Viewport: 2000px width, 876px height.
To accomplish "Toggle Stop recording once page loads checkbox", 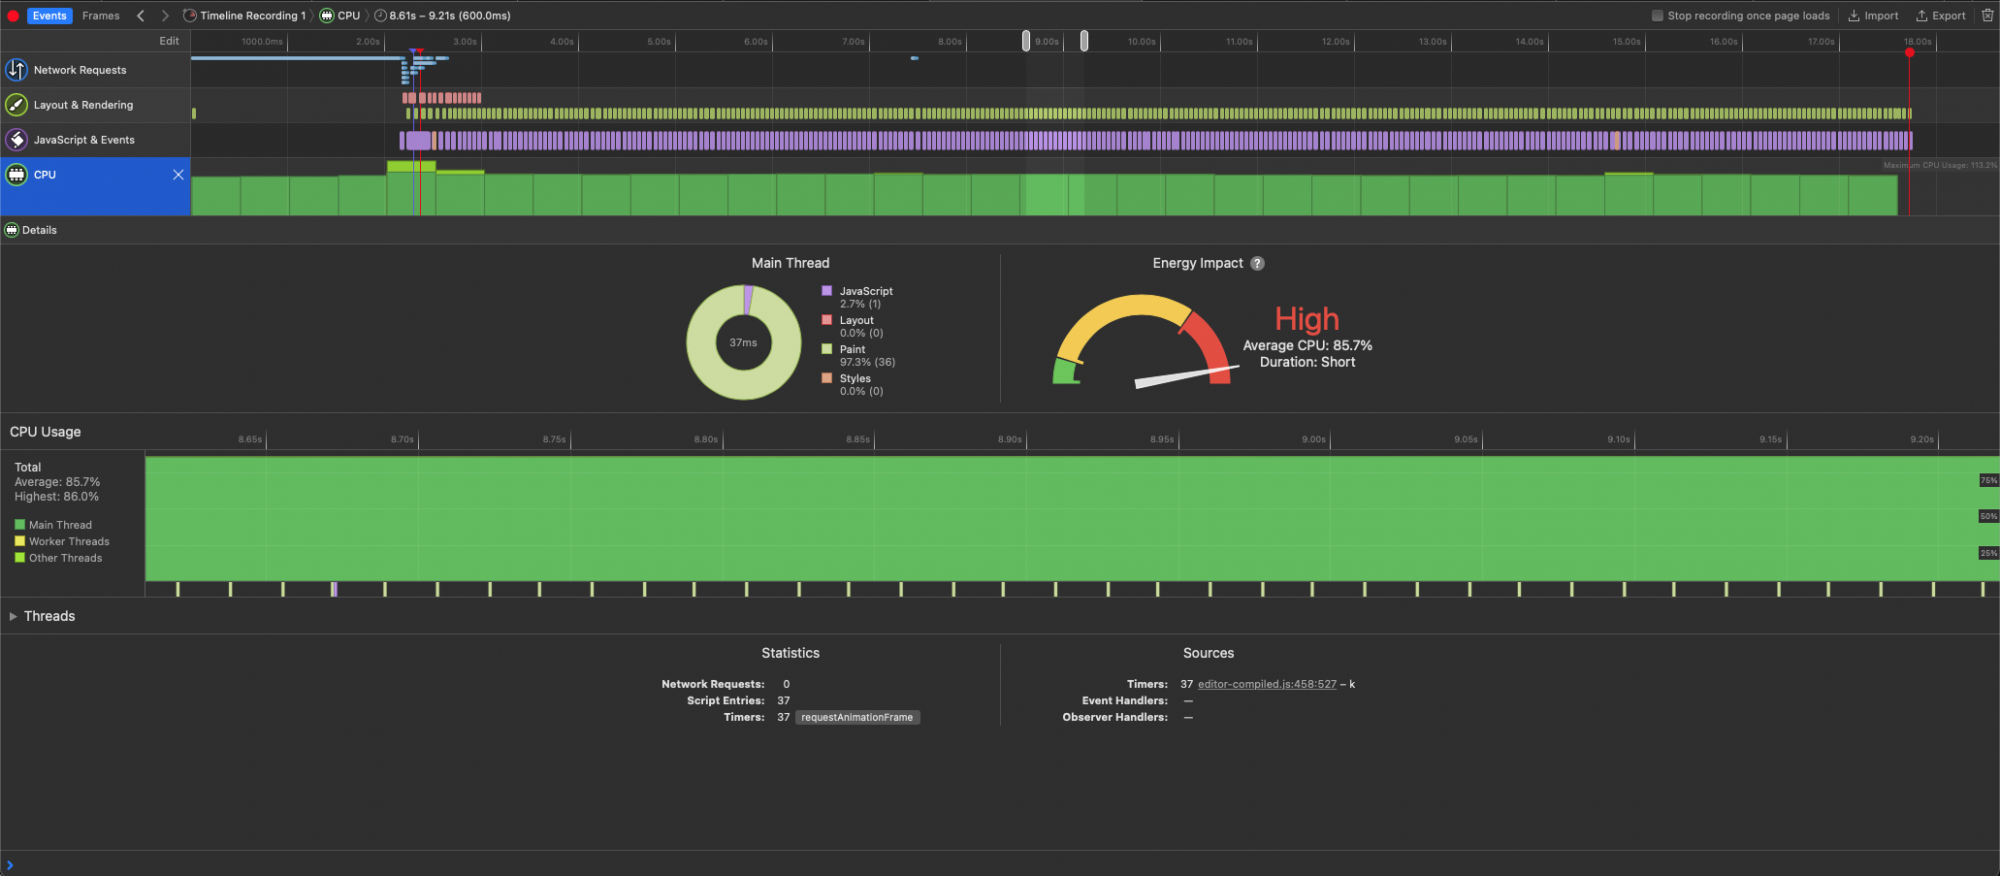I will tap(1657, 15).
